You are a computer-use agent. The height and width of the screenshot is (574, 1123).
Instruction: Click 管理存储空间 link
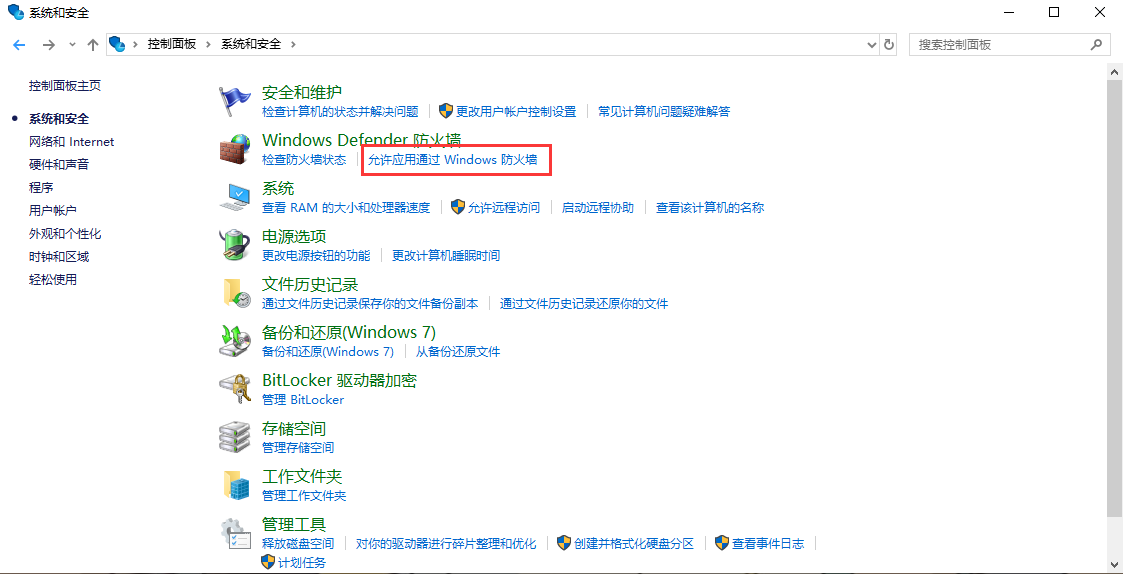pos(298,448)
